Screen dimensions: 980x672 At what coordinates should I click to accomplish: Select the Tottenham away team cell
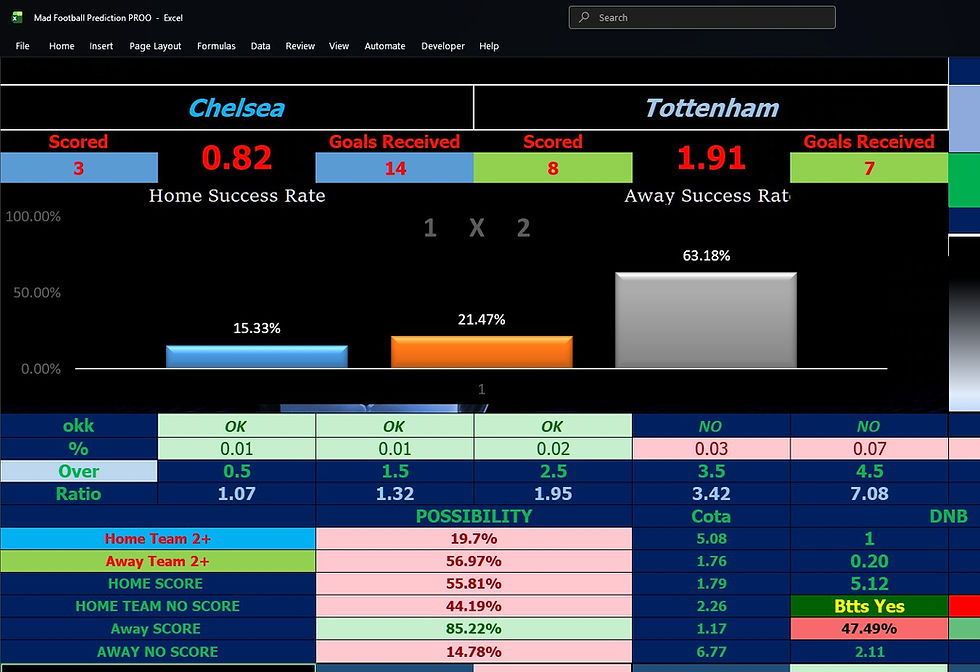click(711, 108)
